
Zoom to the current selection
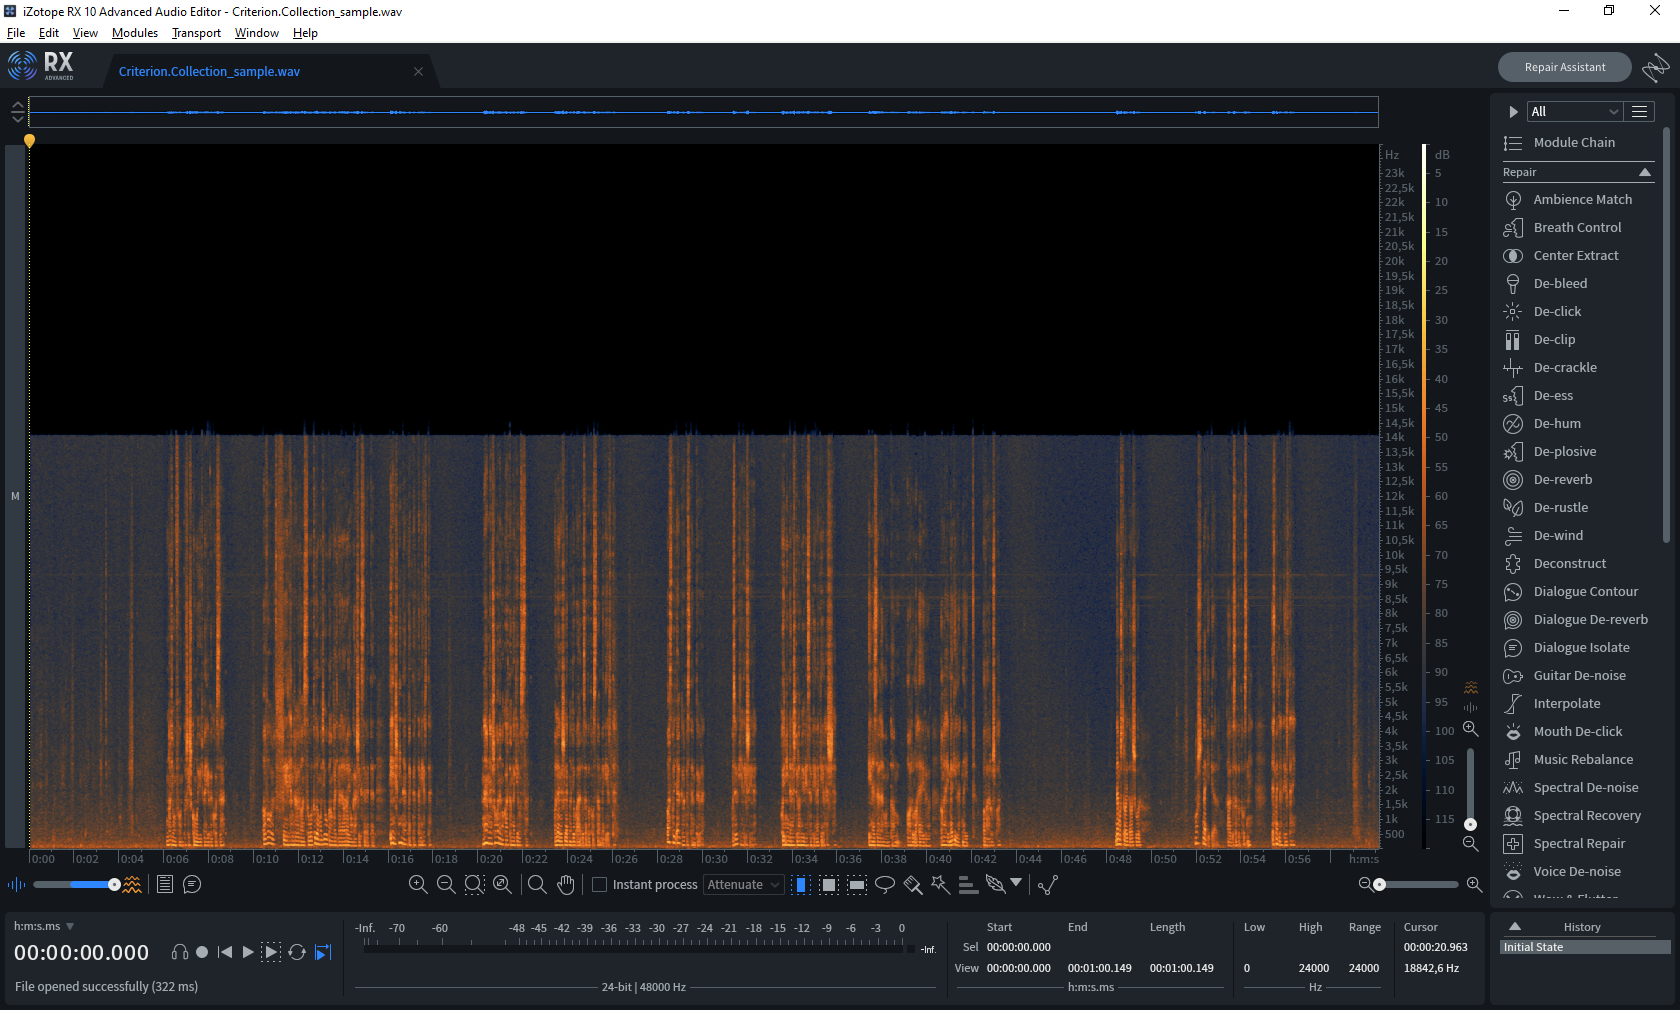pyautogui.click(x=474, y=884)
